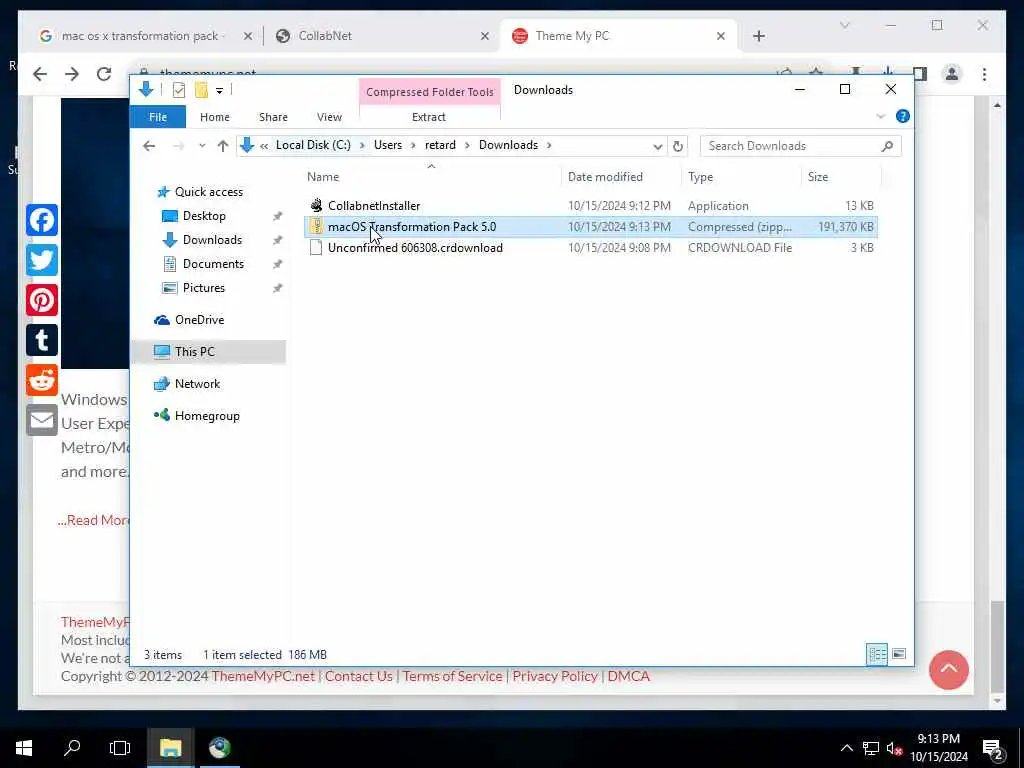This screenshot has height=768, width=1024.
Task: Reload the browser page
Action: coord(104,74)
